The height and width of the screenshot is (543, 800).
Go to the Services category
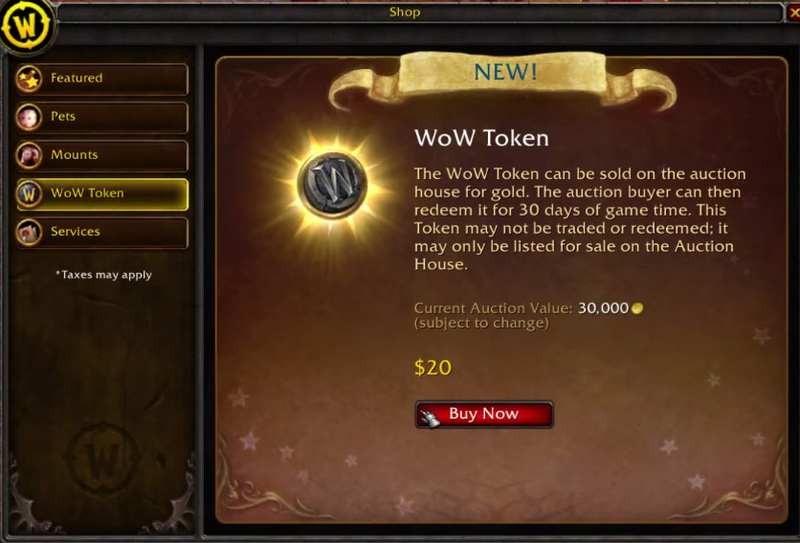[102, 232]
